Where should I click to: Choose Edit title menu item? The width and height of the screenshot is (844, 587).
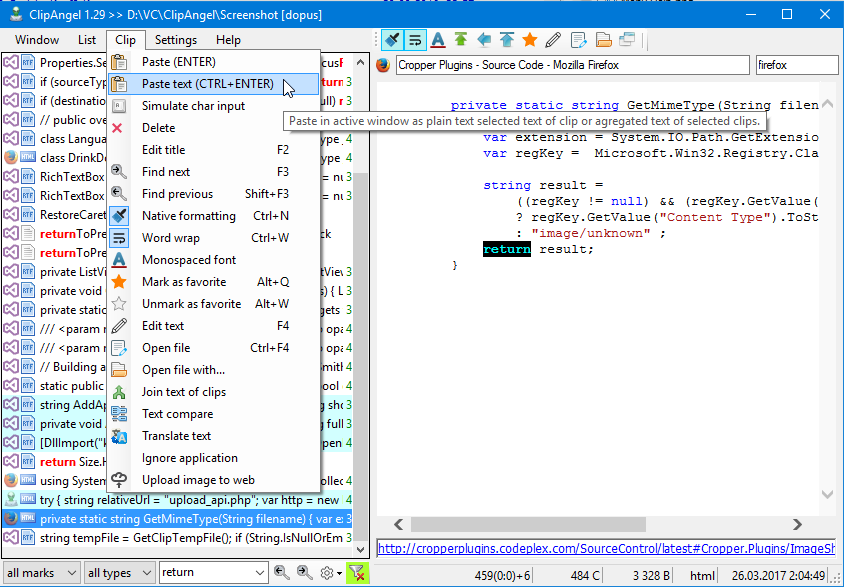click(214, 150)
